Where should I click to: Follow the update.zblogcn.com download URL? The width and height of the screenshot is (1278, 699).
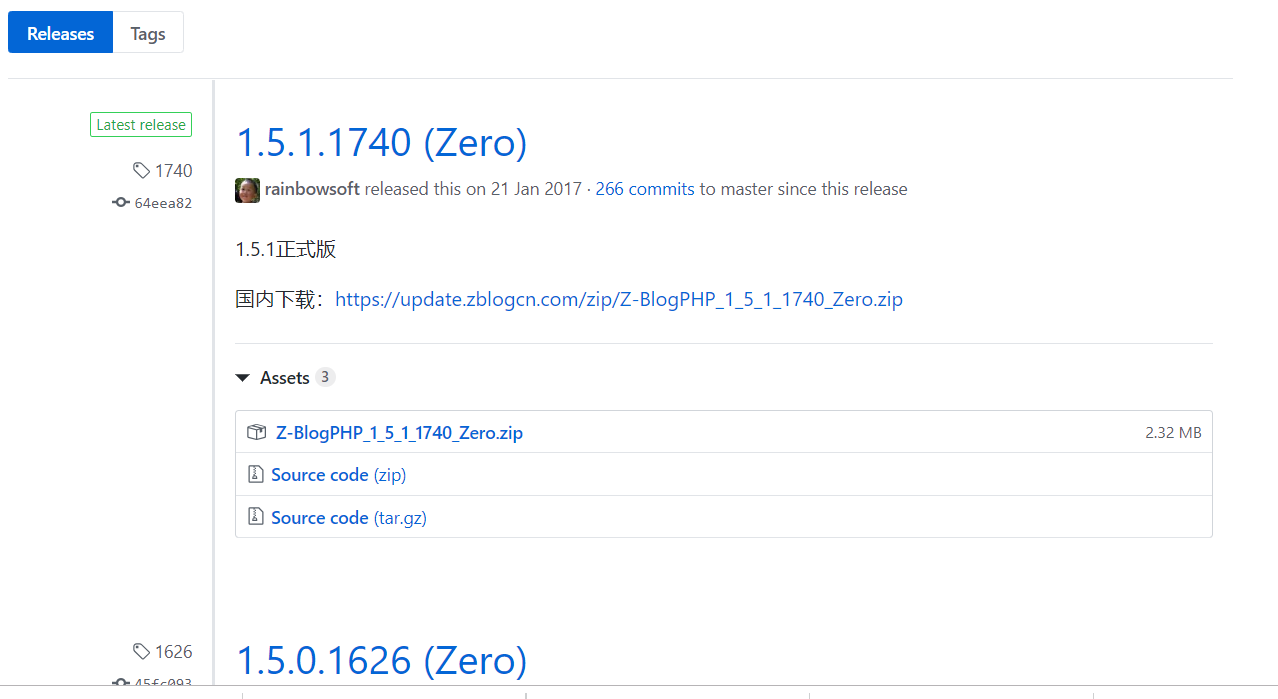click(619, 299)
